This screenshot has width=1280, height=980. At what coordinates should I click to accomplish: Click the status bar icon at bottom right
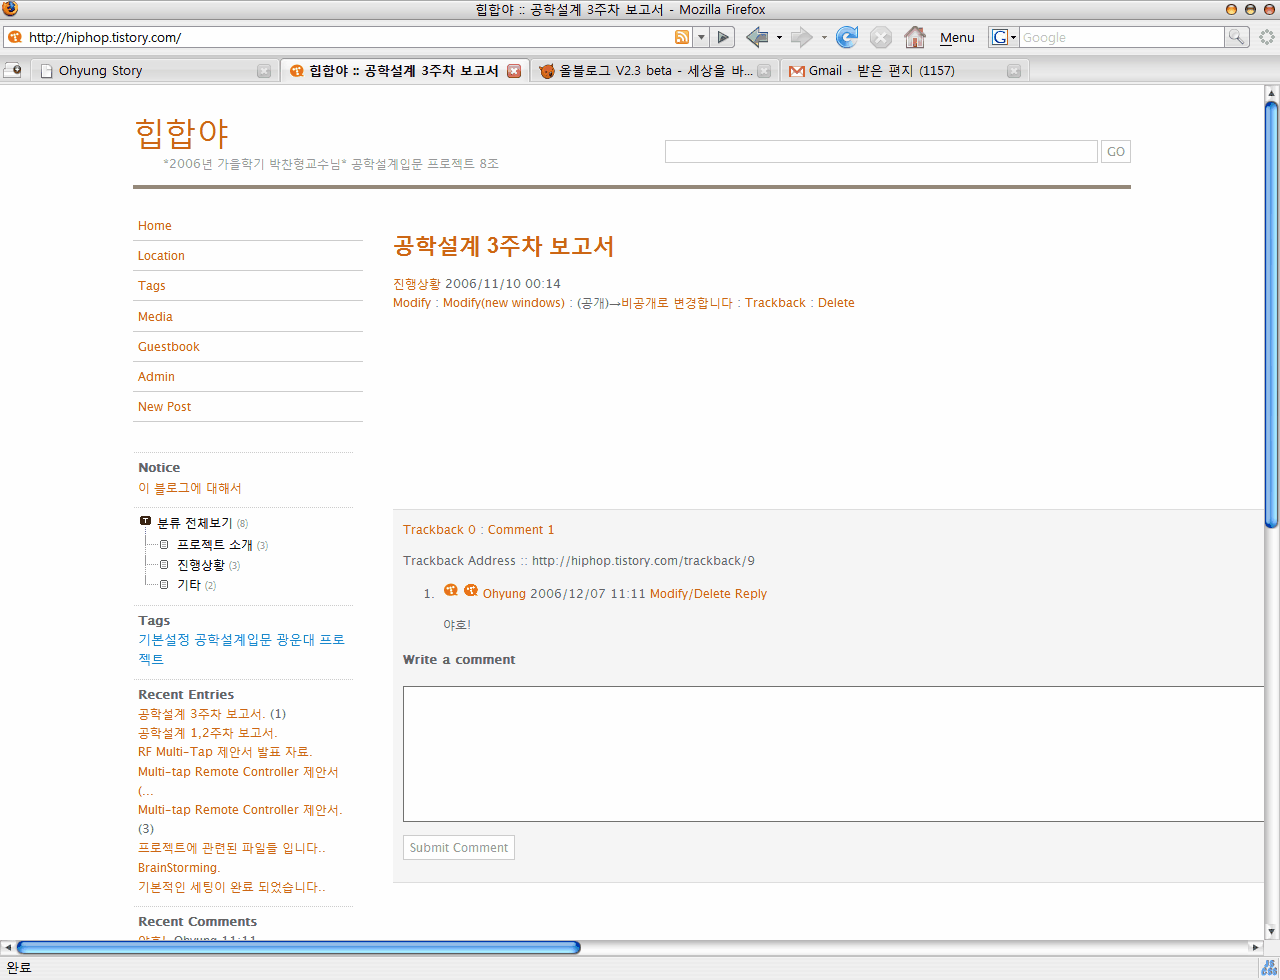[1267, 969]
